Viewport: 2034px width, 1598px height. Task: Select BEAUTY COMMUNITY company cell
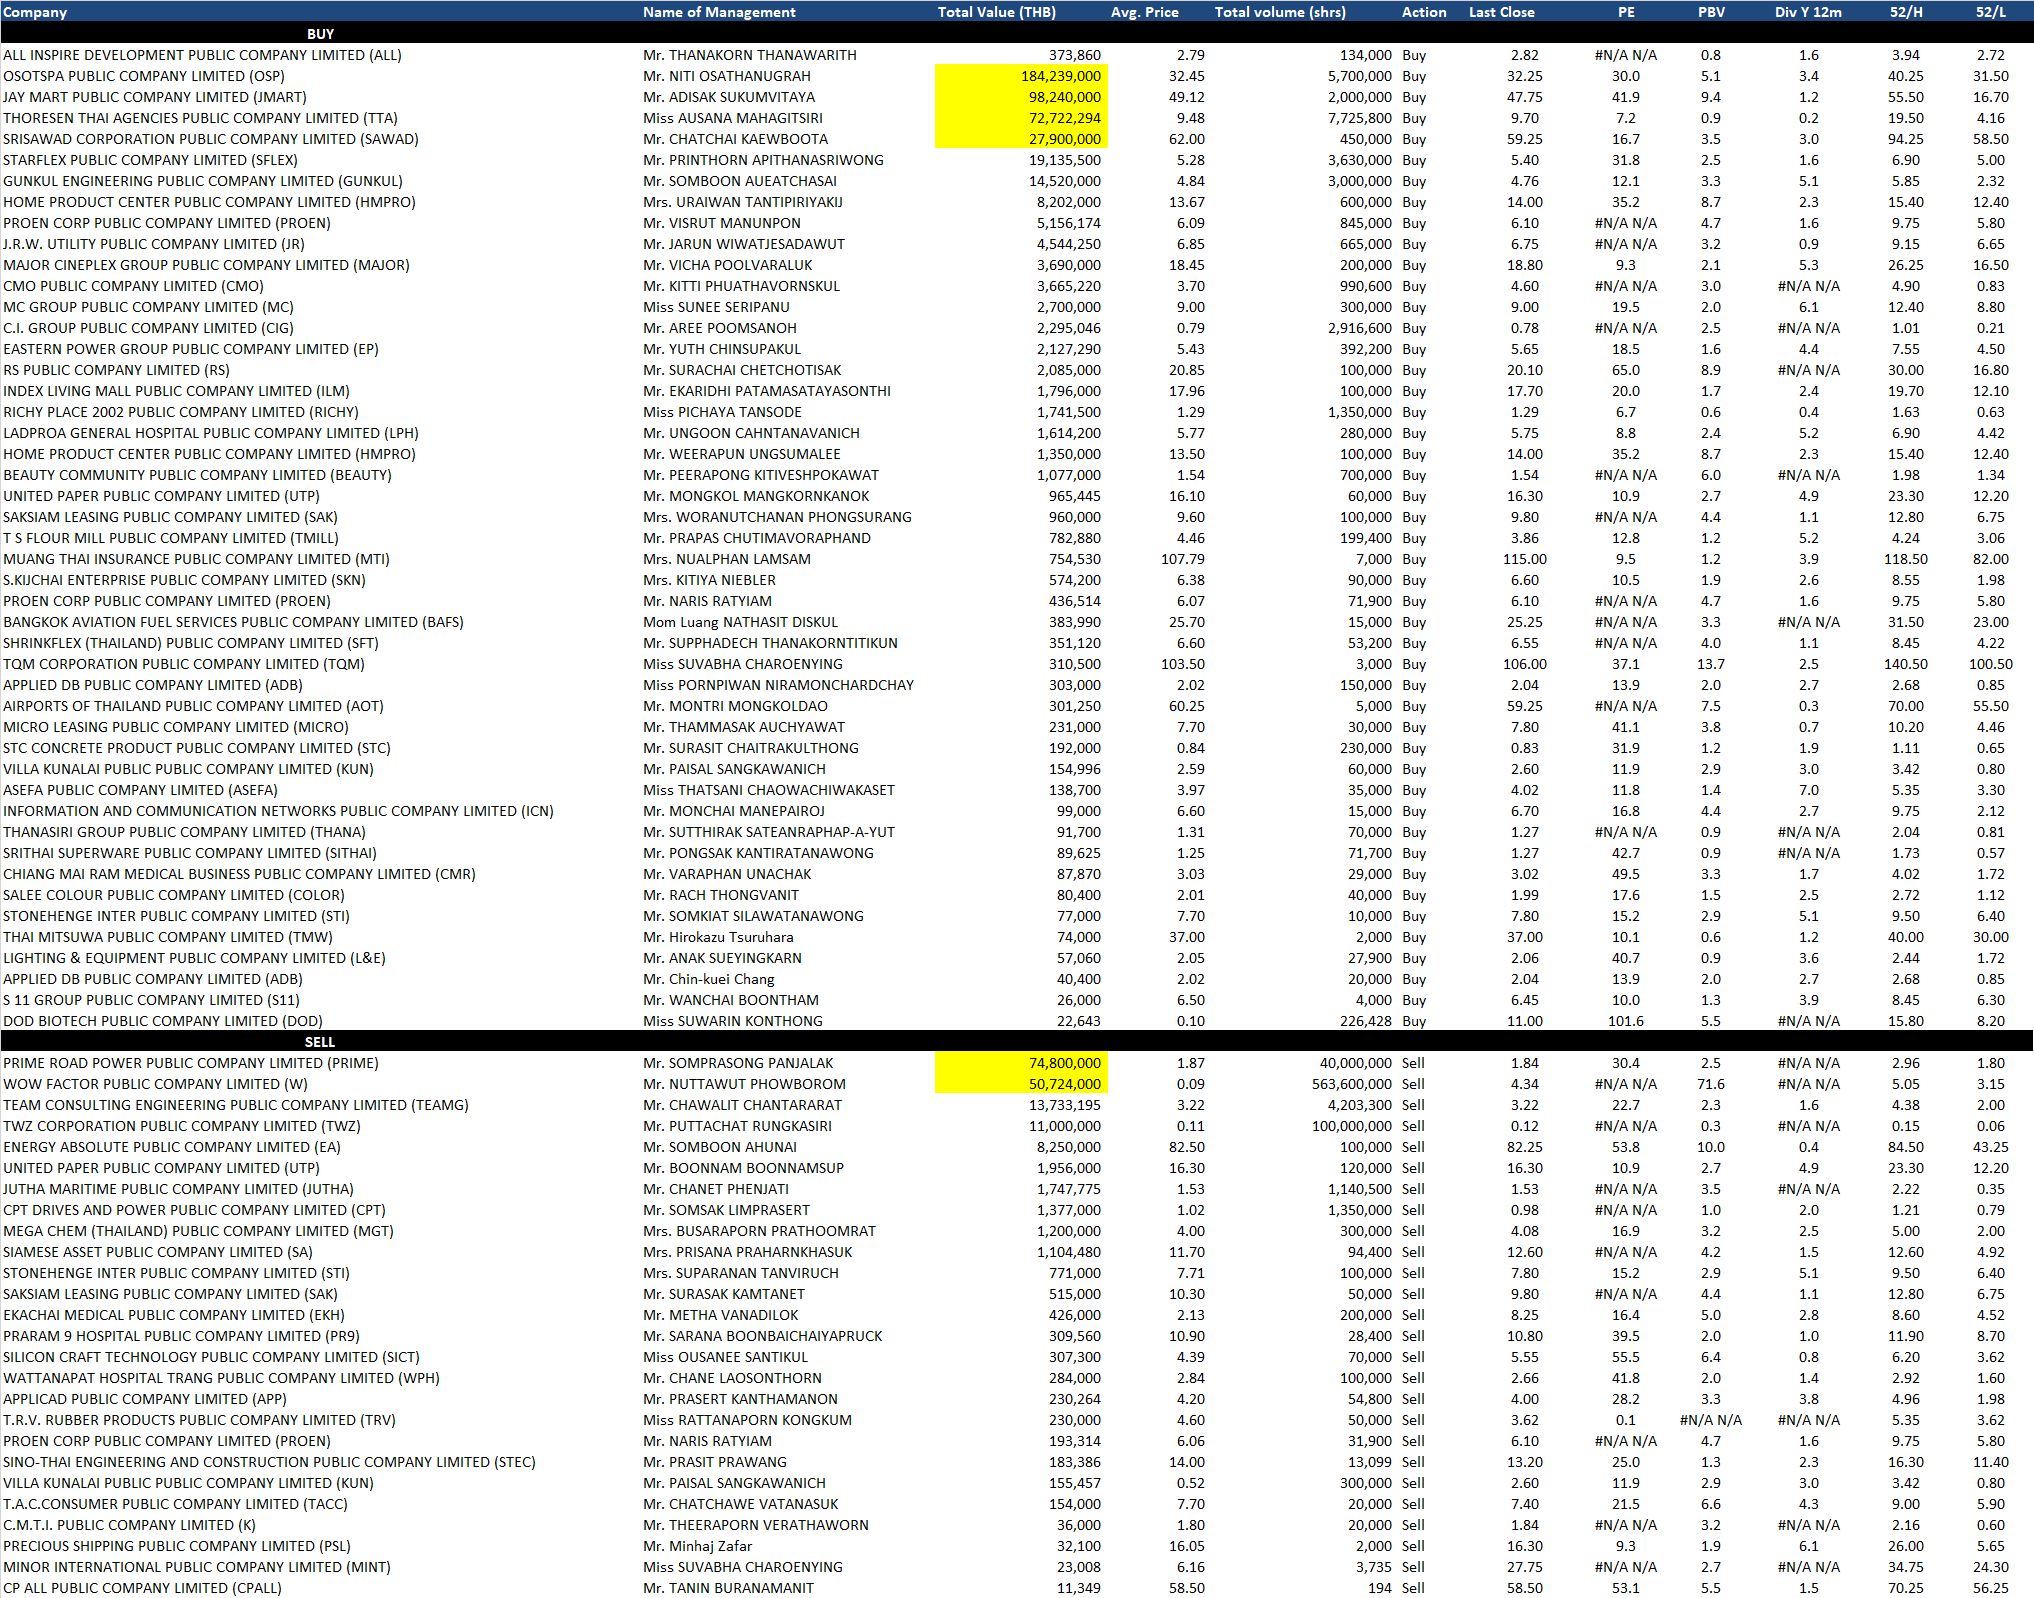tap(197, 475)
